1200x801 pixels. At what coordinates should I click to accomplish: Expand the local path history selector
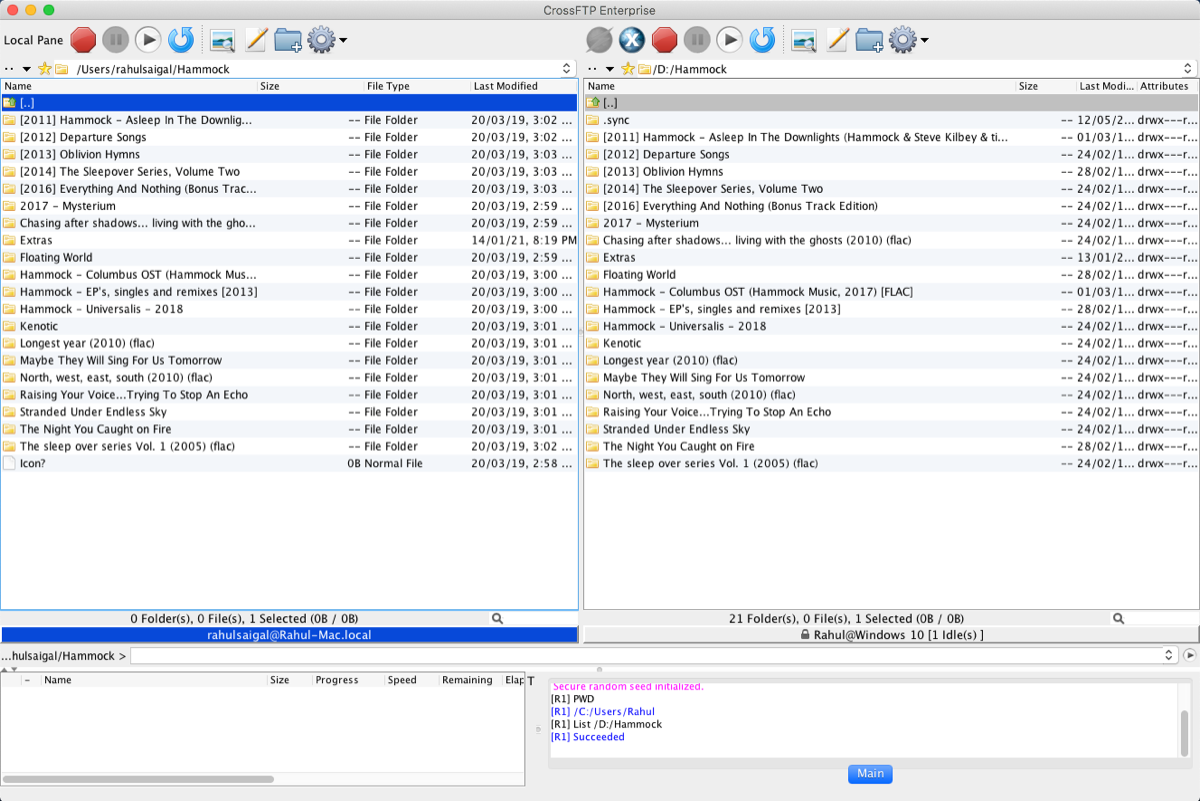tap(568, 68)
